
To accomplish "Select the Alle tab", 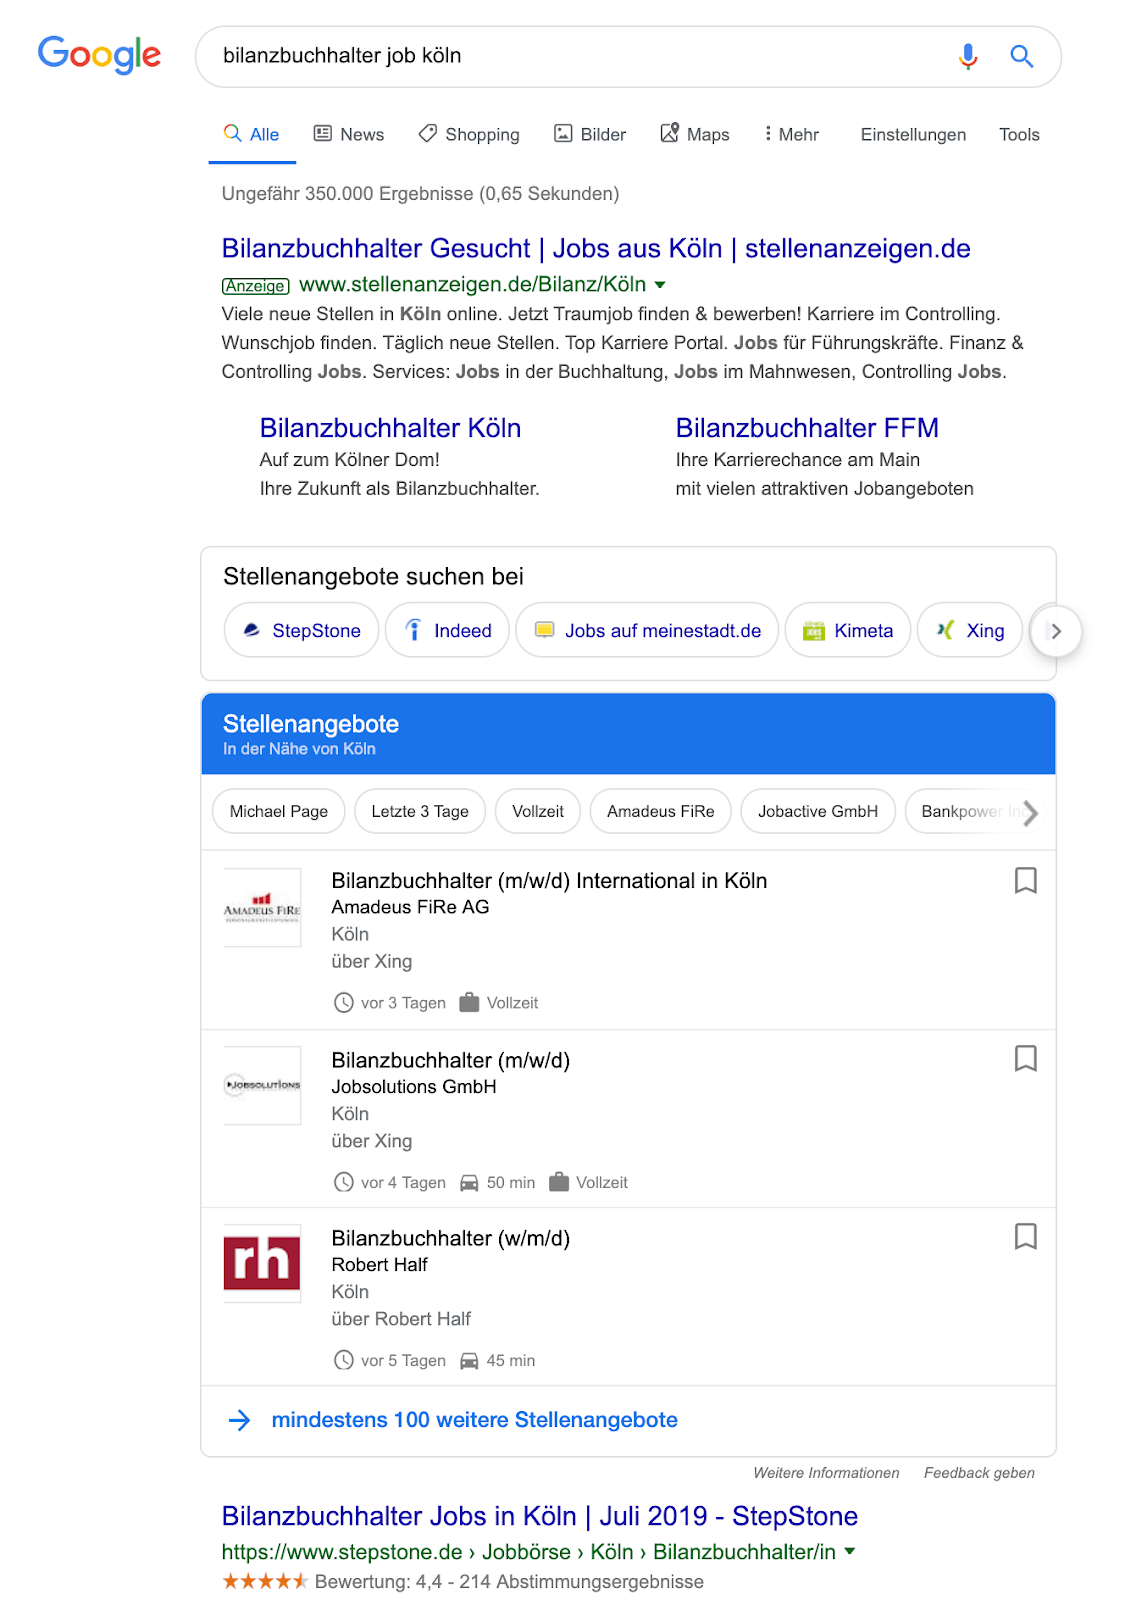I will point(252,134).
